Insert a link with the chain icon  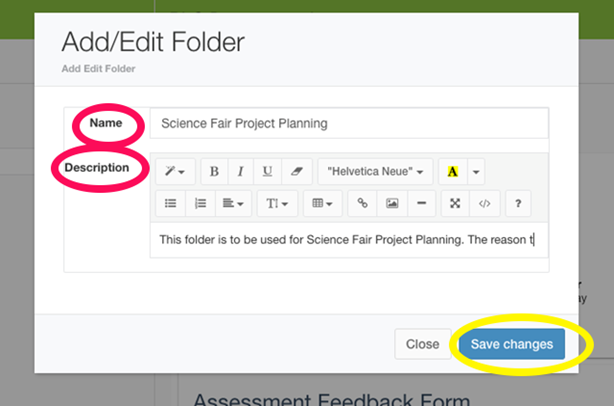coord(362,203)
